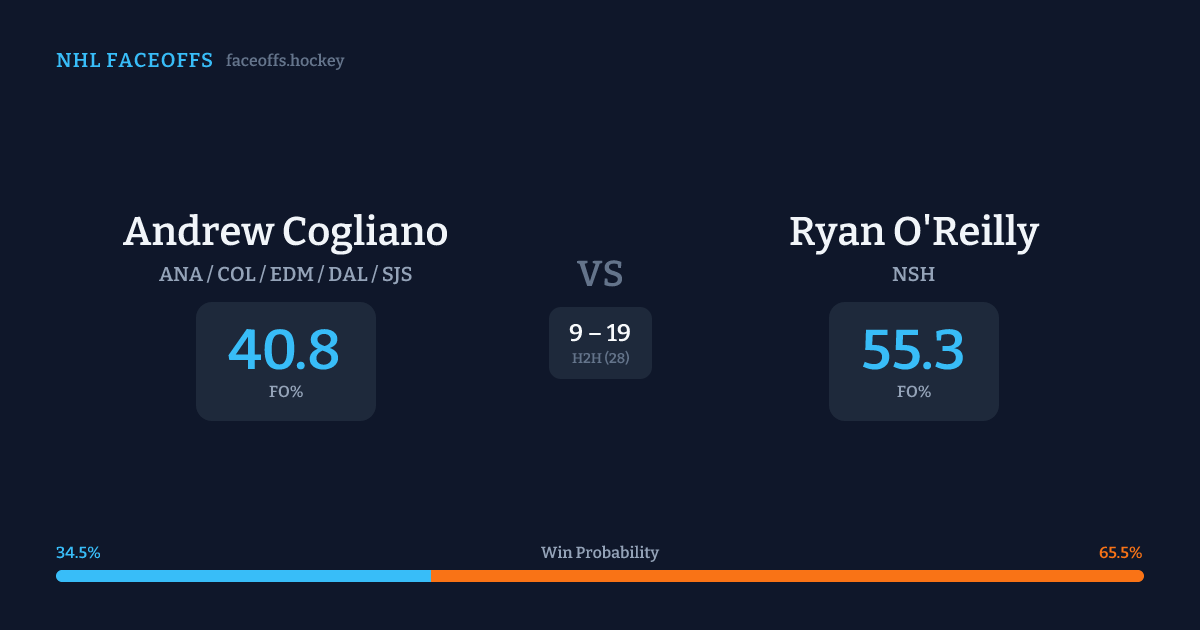Click Cogliano's 40.8 faceoff percentage value

click(285, 350)
